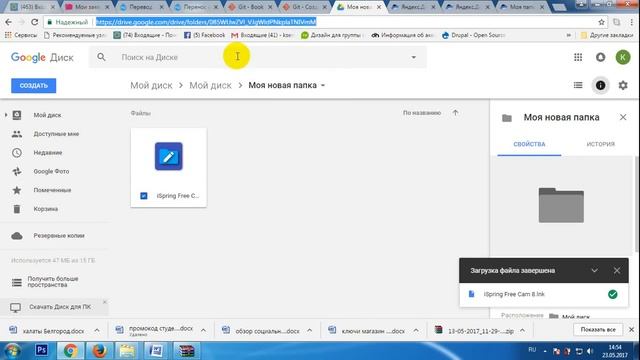Switch to СВОЙСТВА tab
Viewport: 640px width, 360px height.
(529, 144)
